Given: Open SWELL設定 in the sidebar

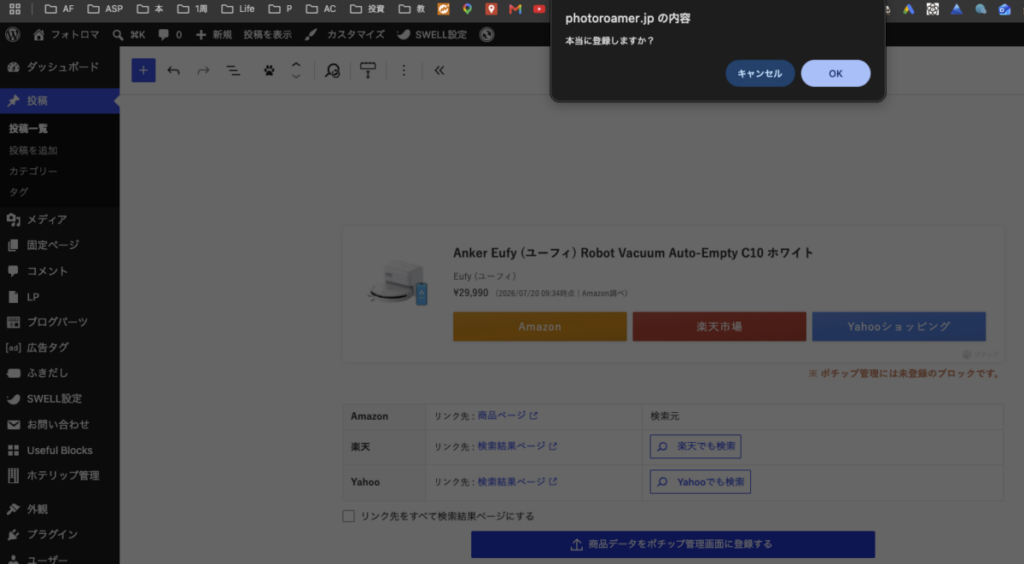Looking at the screenshot, I should (59, 398).
